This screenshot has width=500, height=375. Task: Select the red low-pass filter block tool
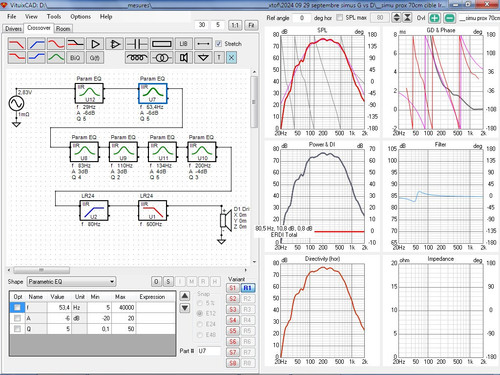pyautogui.click(x=17, y=44)
